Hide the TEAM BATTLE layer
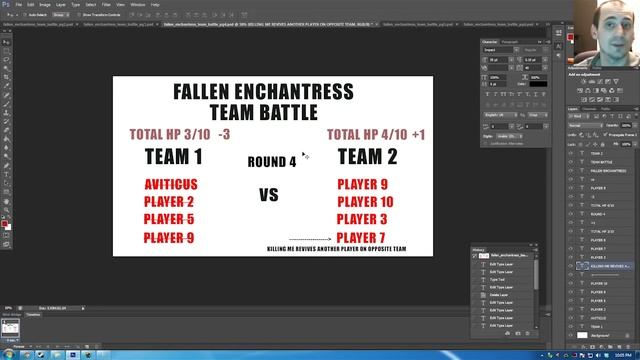Viewport: 640px width, 360px height. click(x=571, y=162)
